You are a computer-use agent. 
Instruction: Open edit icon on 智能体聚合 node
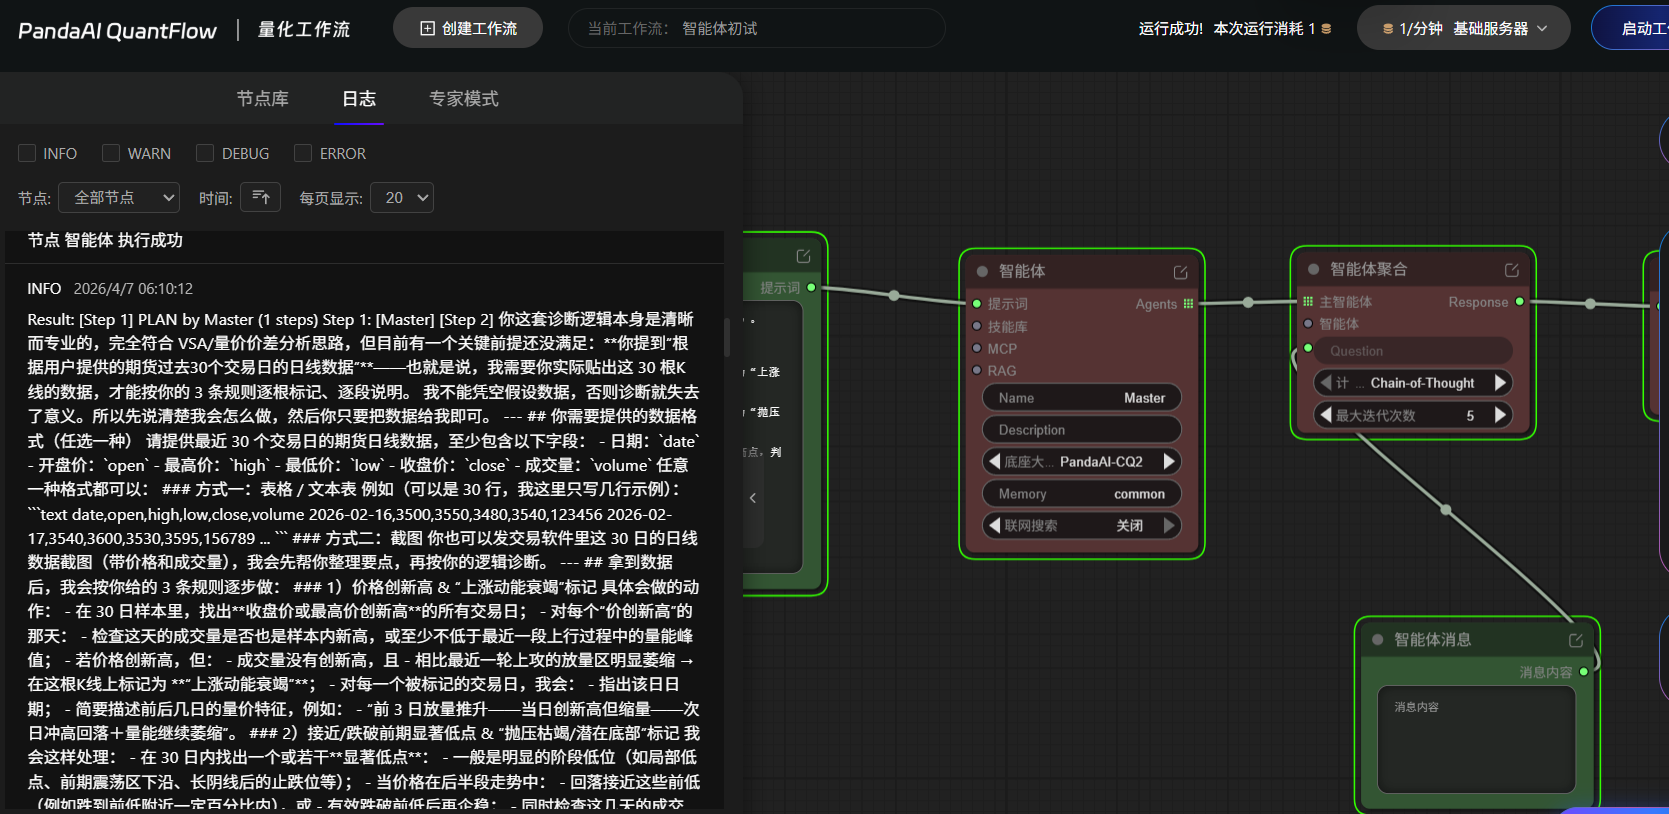1511,270
